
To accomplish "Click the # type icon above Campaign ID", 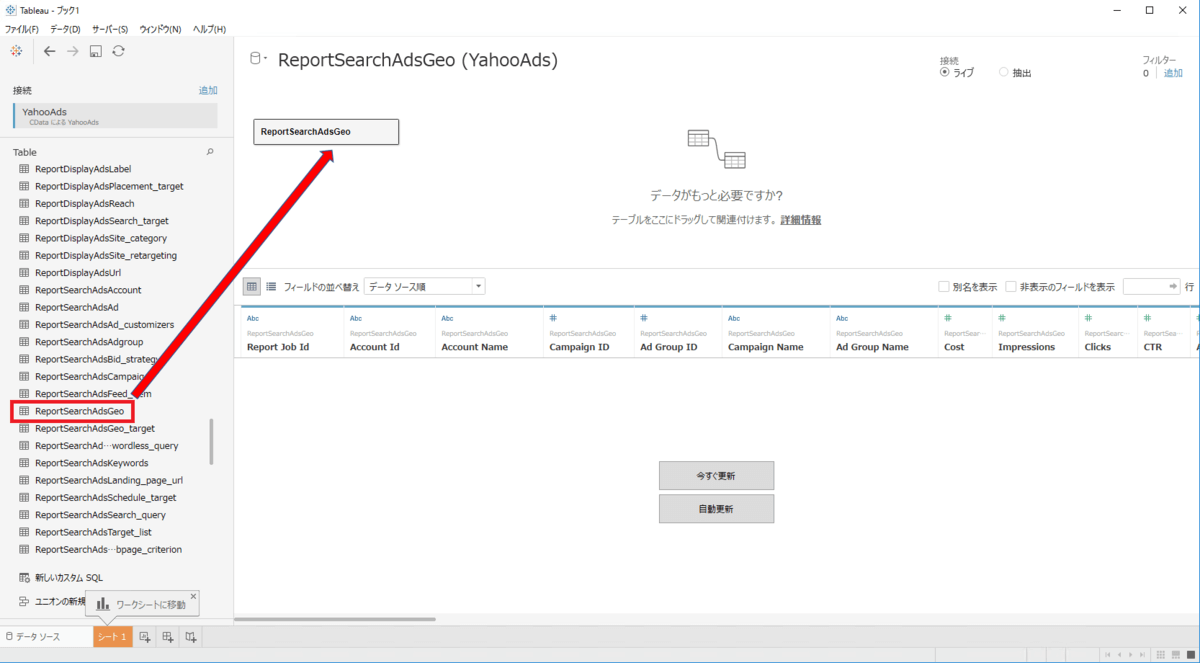I will pyautogui.click(x=553, y=319).
